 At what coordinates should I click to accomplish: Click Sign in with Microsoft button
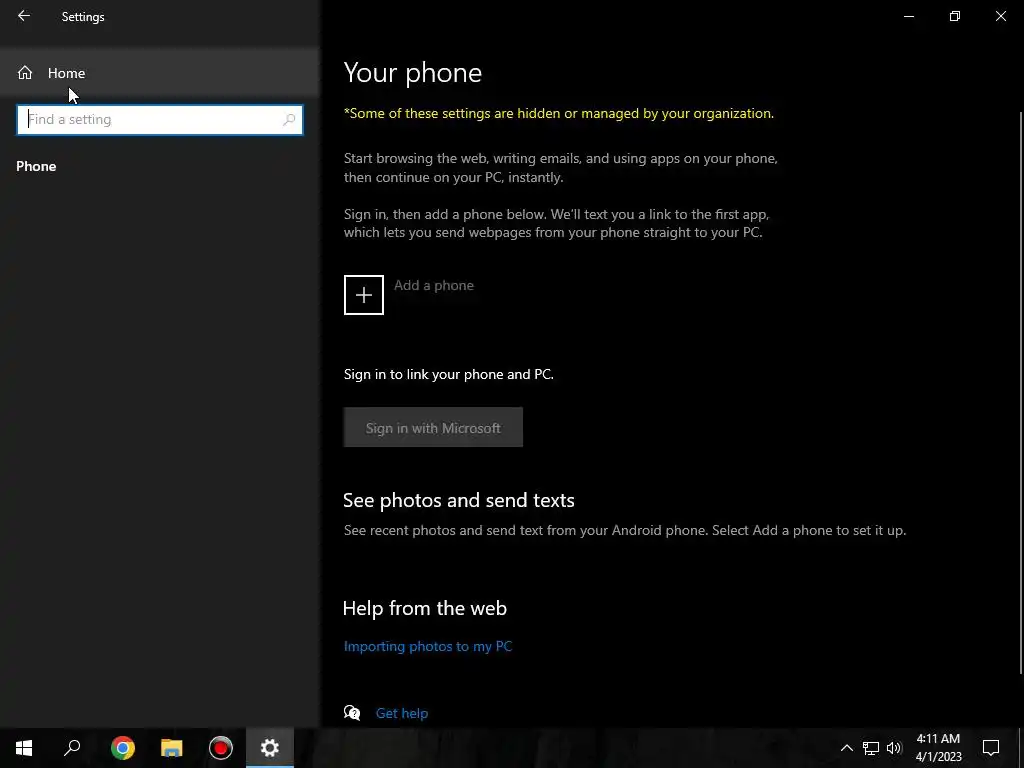[433, 428]
